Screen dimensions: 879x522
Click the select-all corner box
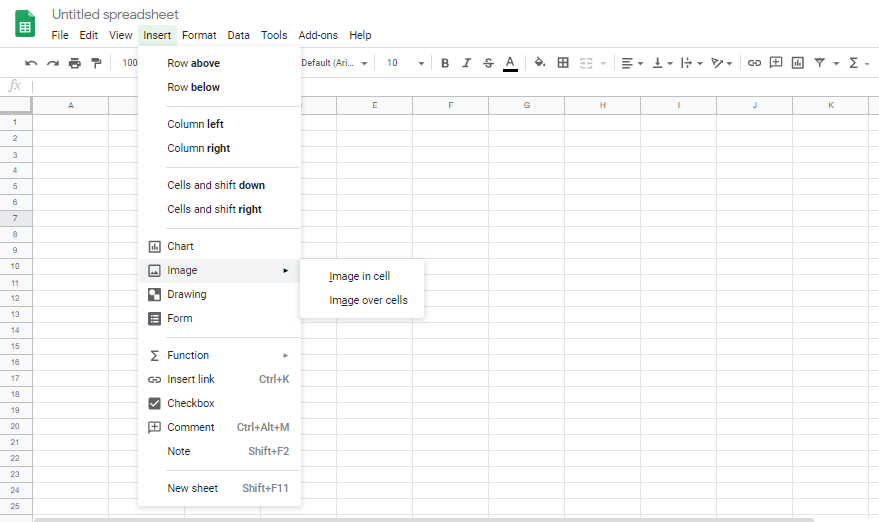(16, 105)
